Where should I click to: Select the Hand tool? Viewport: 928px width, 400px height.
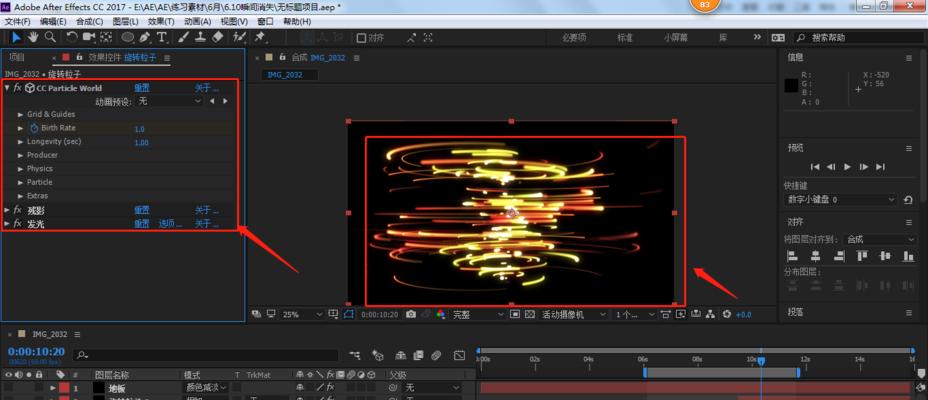33,37
